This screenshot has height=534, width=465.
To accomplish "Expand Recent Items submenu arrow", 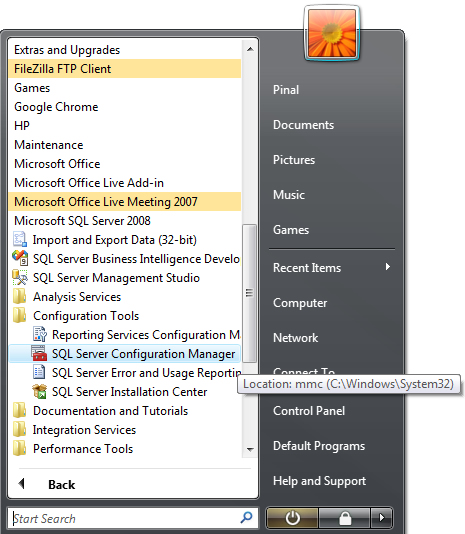I will click(388, 267).
